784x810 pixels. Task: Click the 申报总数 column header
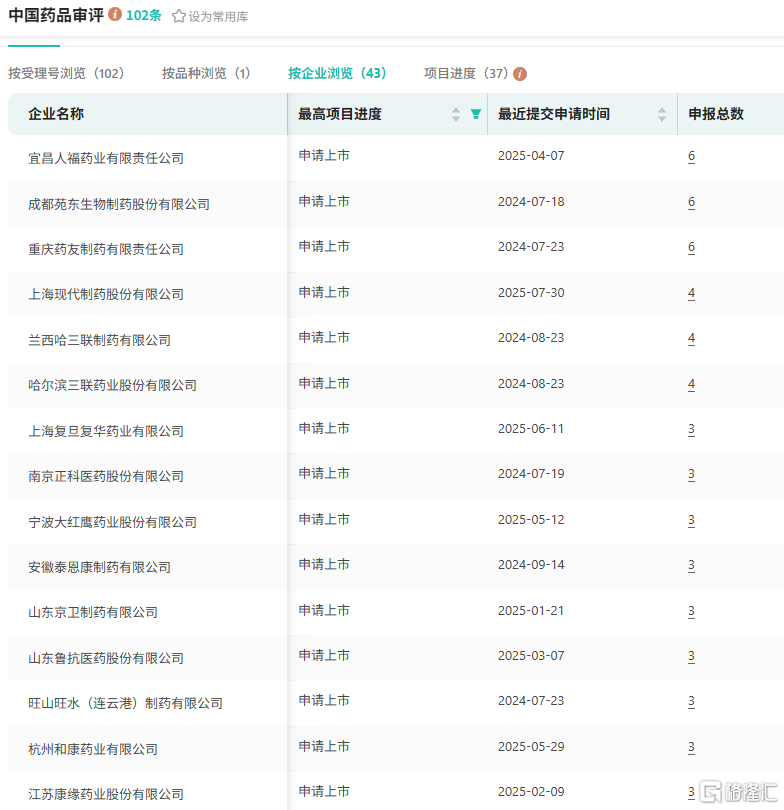coord(716,114)
